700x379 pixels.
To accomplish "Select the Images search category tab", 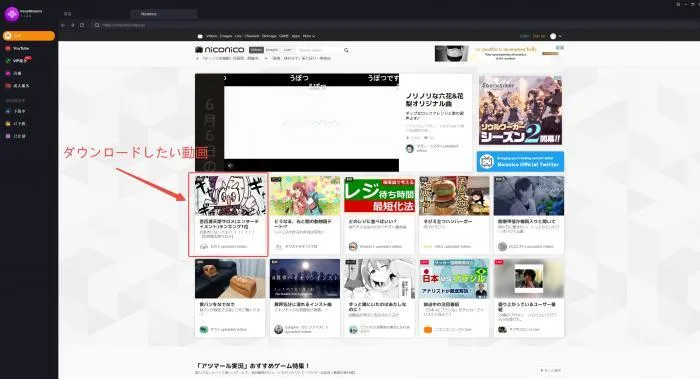I will [x=272, y=50].
